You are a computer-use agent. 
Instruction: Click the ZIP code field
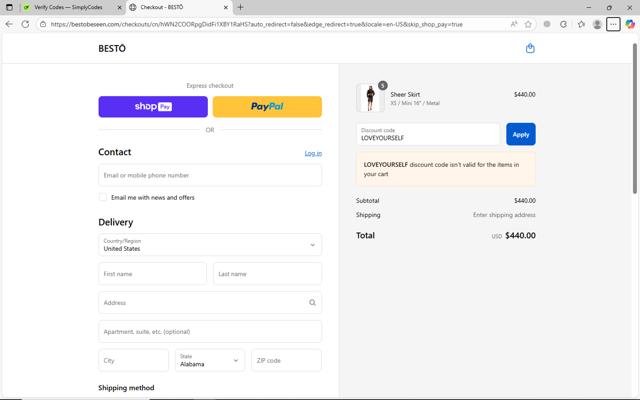point(287,360)
